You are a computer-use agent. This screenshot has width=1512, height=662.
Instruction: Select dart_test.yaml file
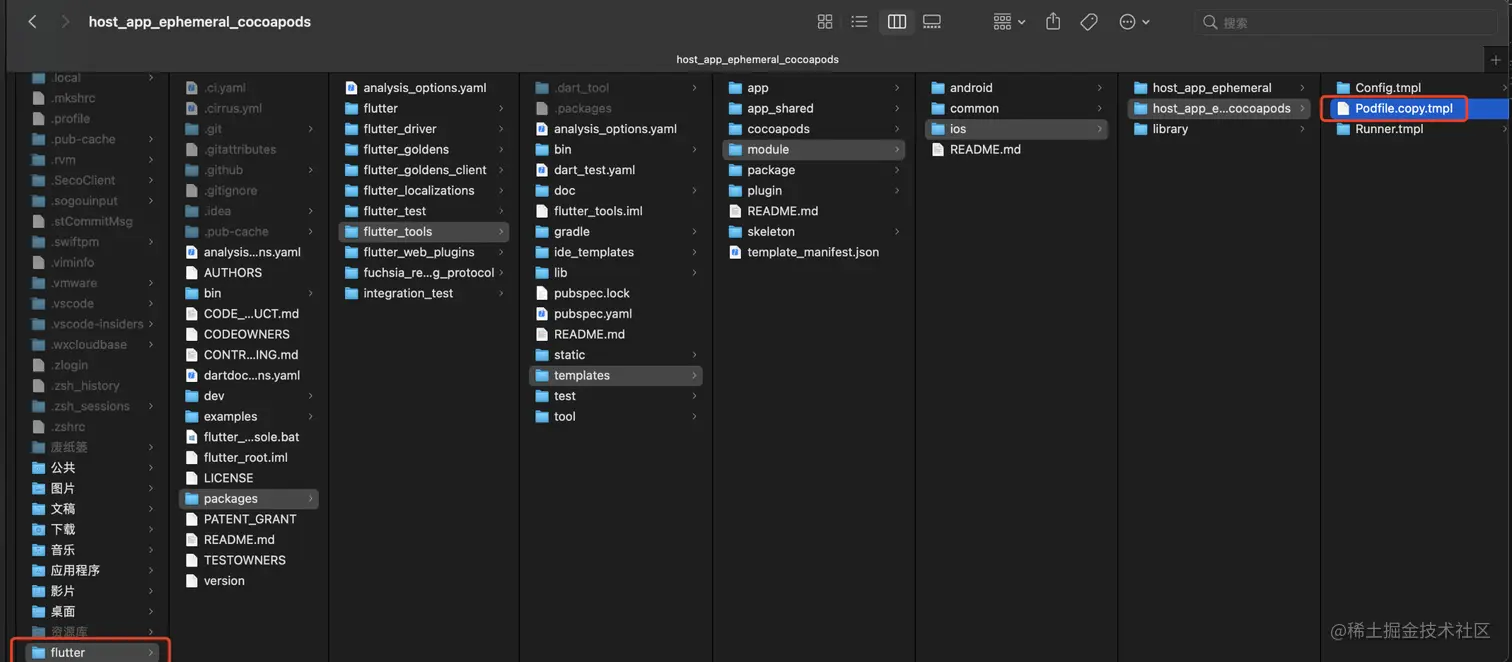pyautogui.click(x=585, y=170)
